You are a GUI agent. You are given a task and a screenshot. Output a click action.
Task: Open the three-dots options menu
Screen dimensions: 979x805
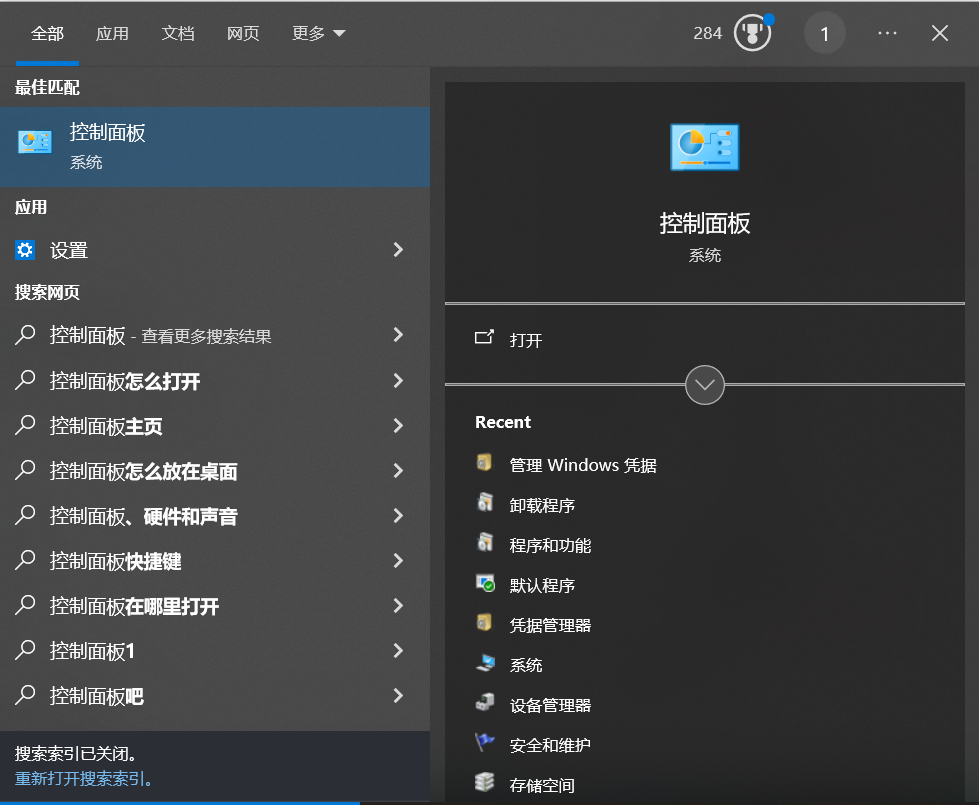pos(887,33)
